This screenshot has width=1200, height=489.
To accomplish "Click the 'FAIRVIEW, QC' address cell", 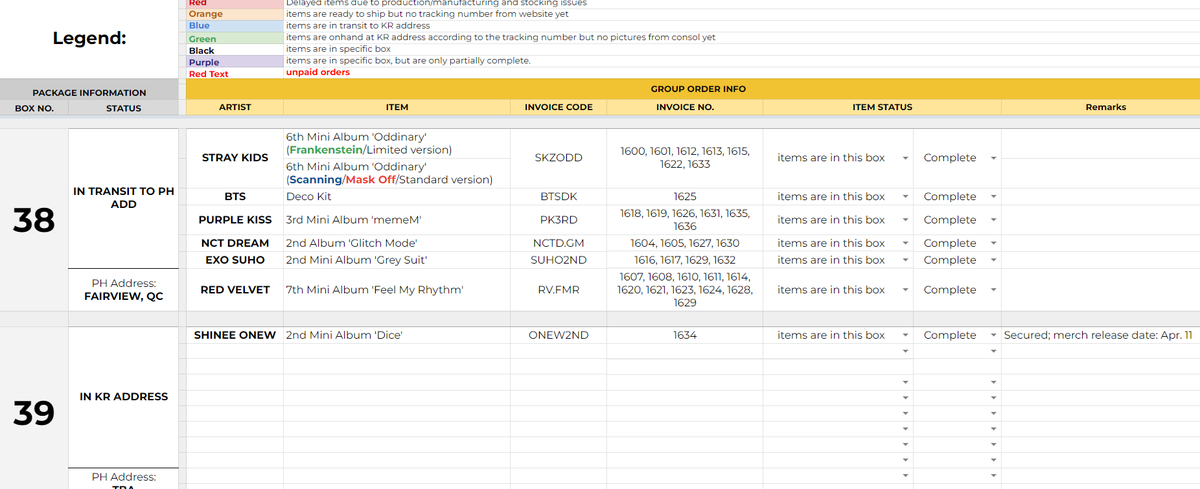I will tap(124, 290).
